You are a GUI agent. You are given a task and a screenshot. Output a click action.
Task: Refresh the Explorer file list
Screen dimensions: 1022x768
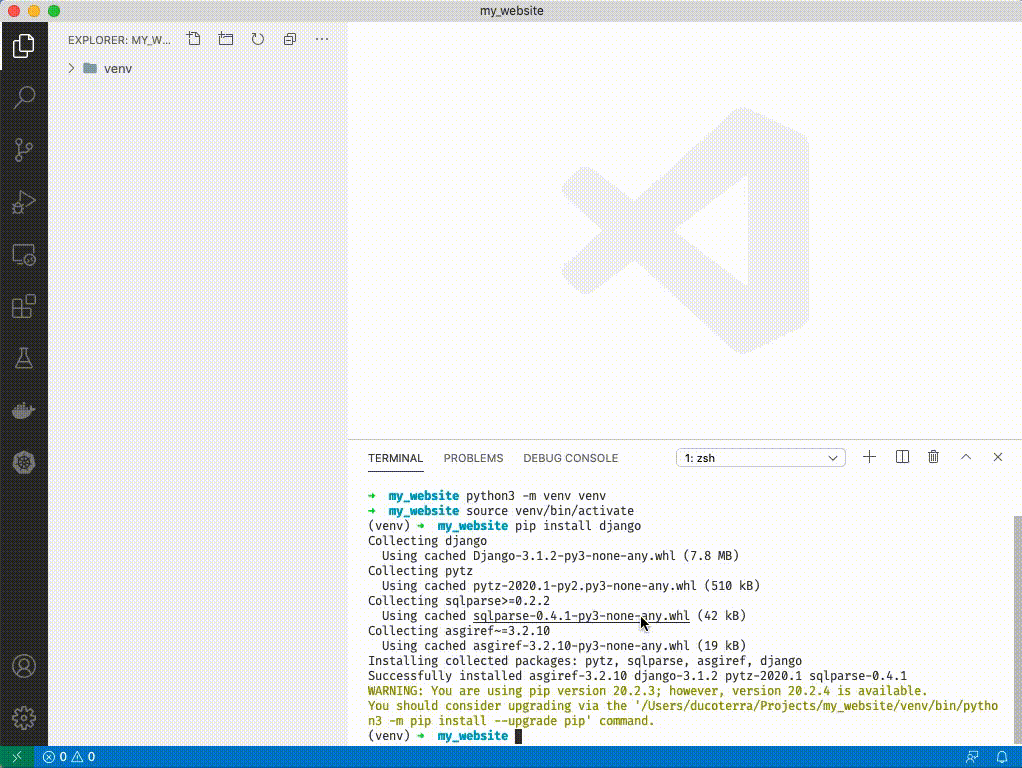click(258, 39)
